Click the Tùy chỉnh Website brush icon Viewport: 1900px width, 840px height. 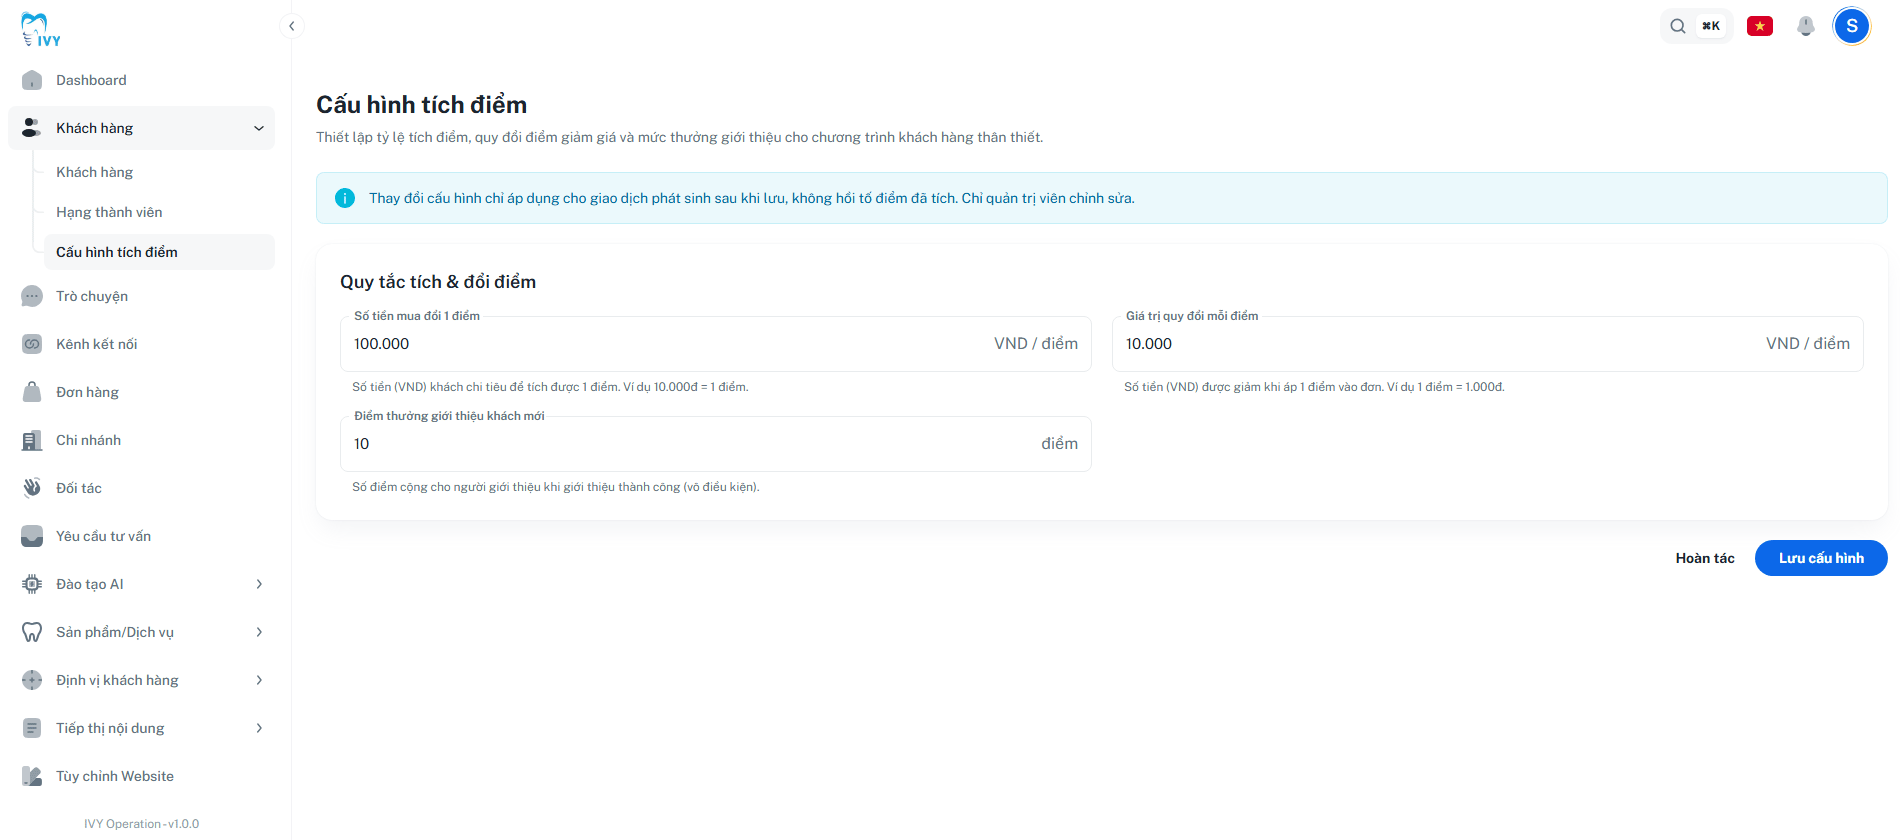pyautogui.click(x=32, y=776)
